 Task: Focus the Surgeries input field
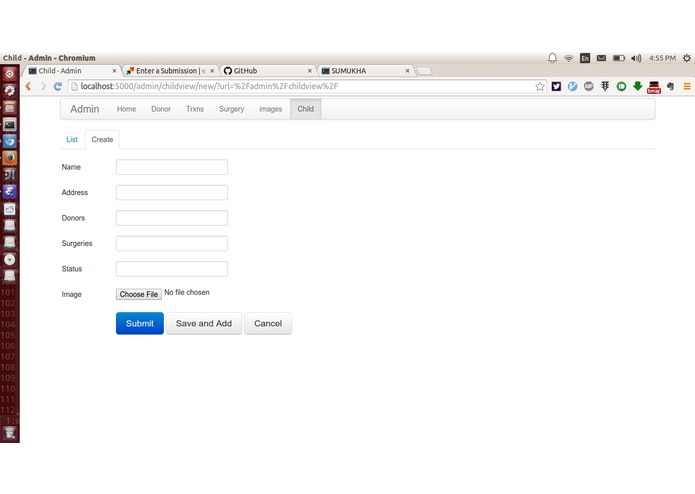(x=172, y=243)
